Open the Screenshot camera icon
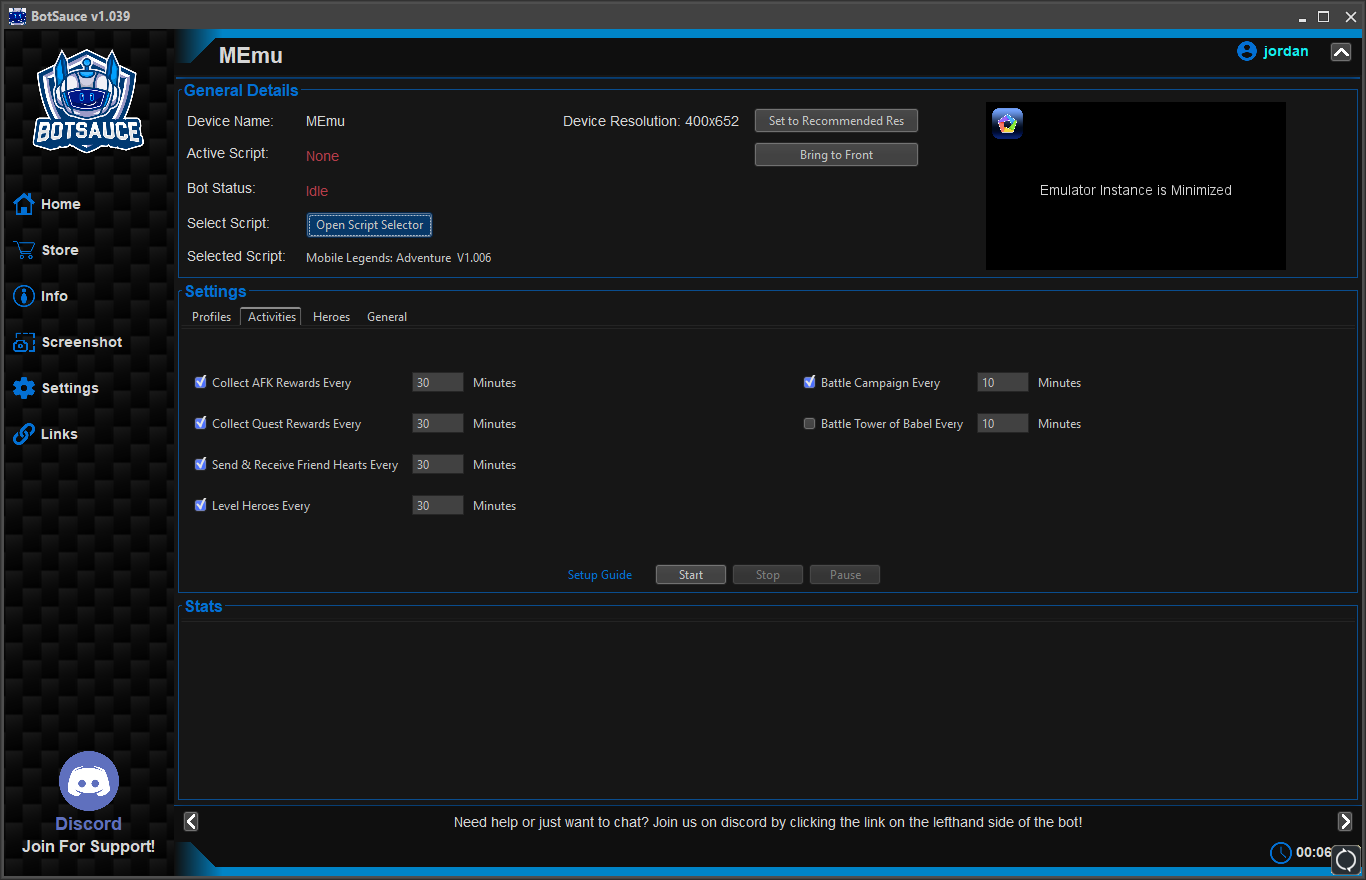The image size is (1366, 880). (24, 343)
